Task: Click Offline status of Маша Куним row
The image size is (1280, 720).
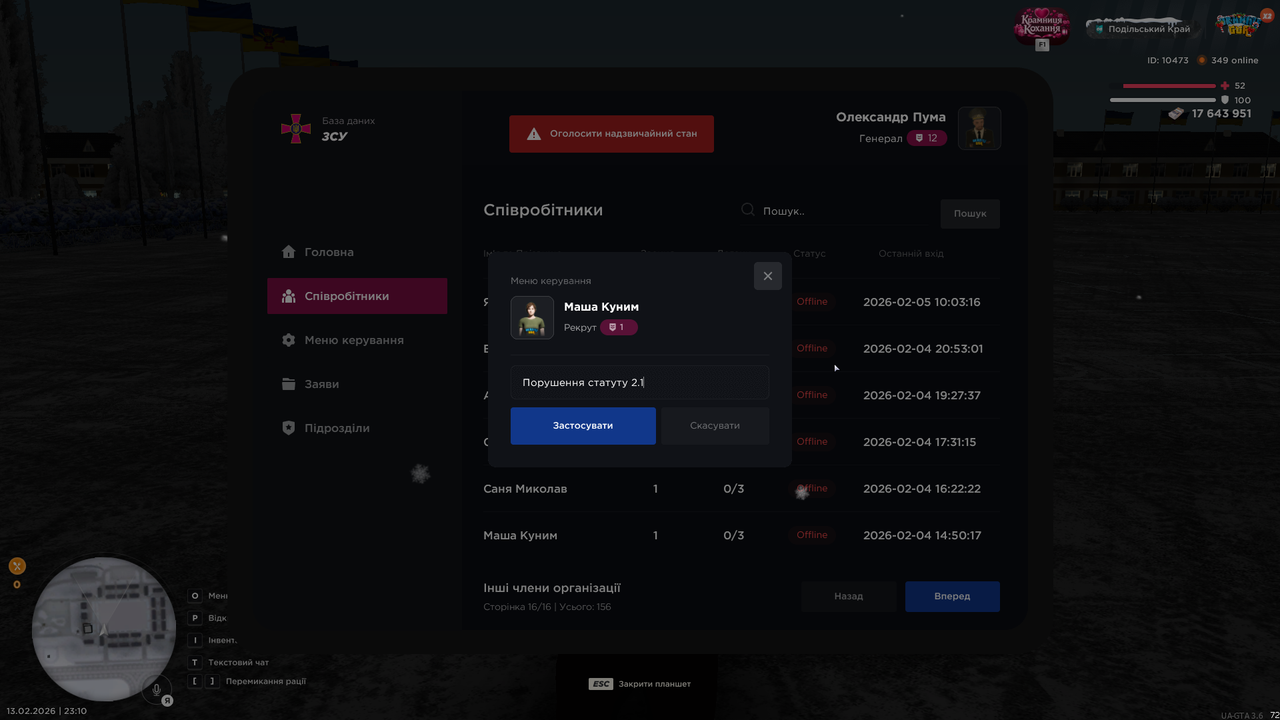Action: tap(812, 535)
